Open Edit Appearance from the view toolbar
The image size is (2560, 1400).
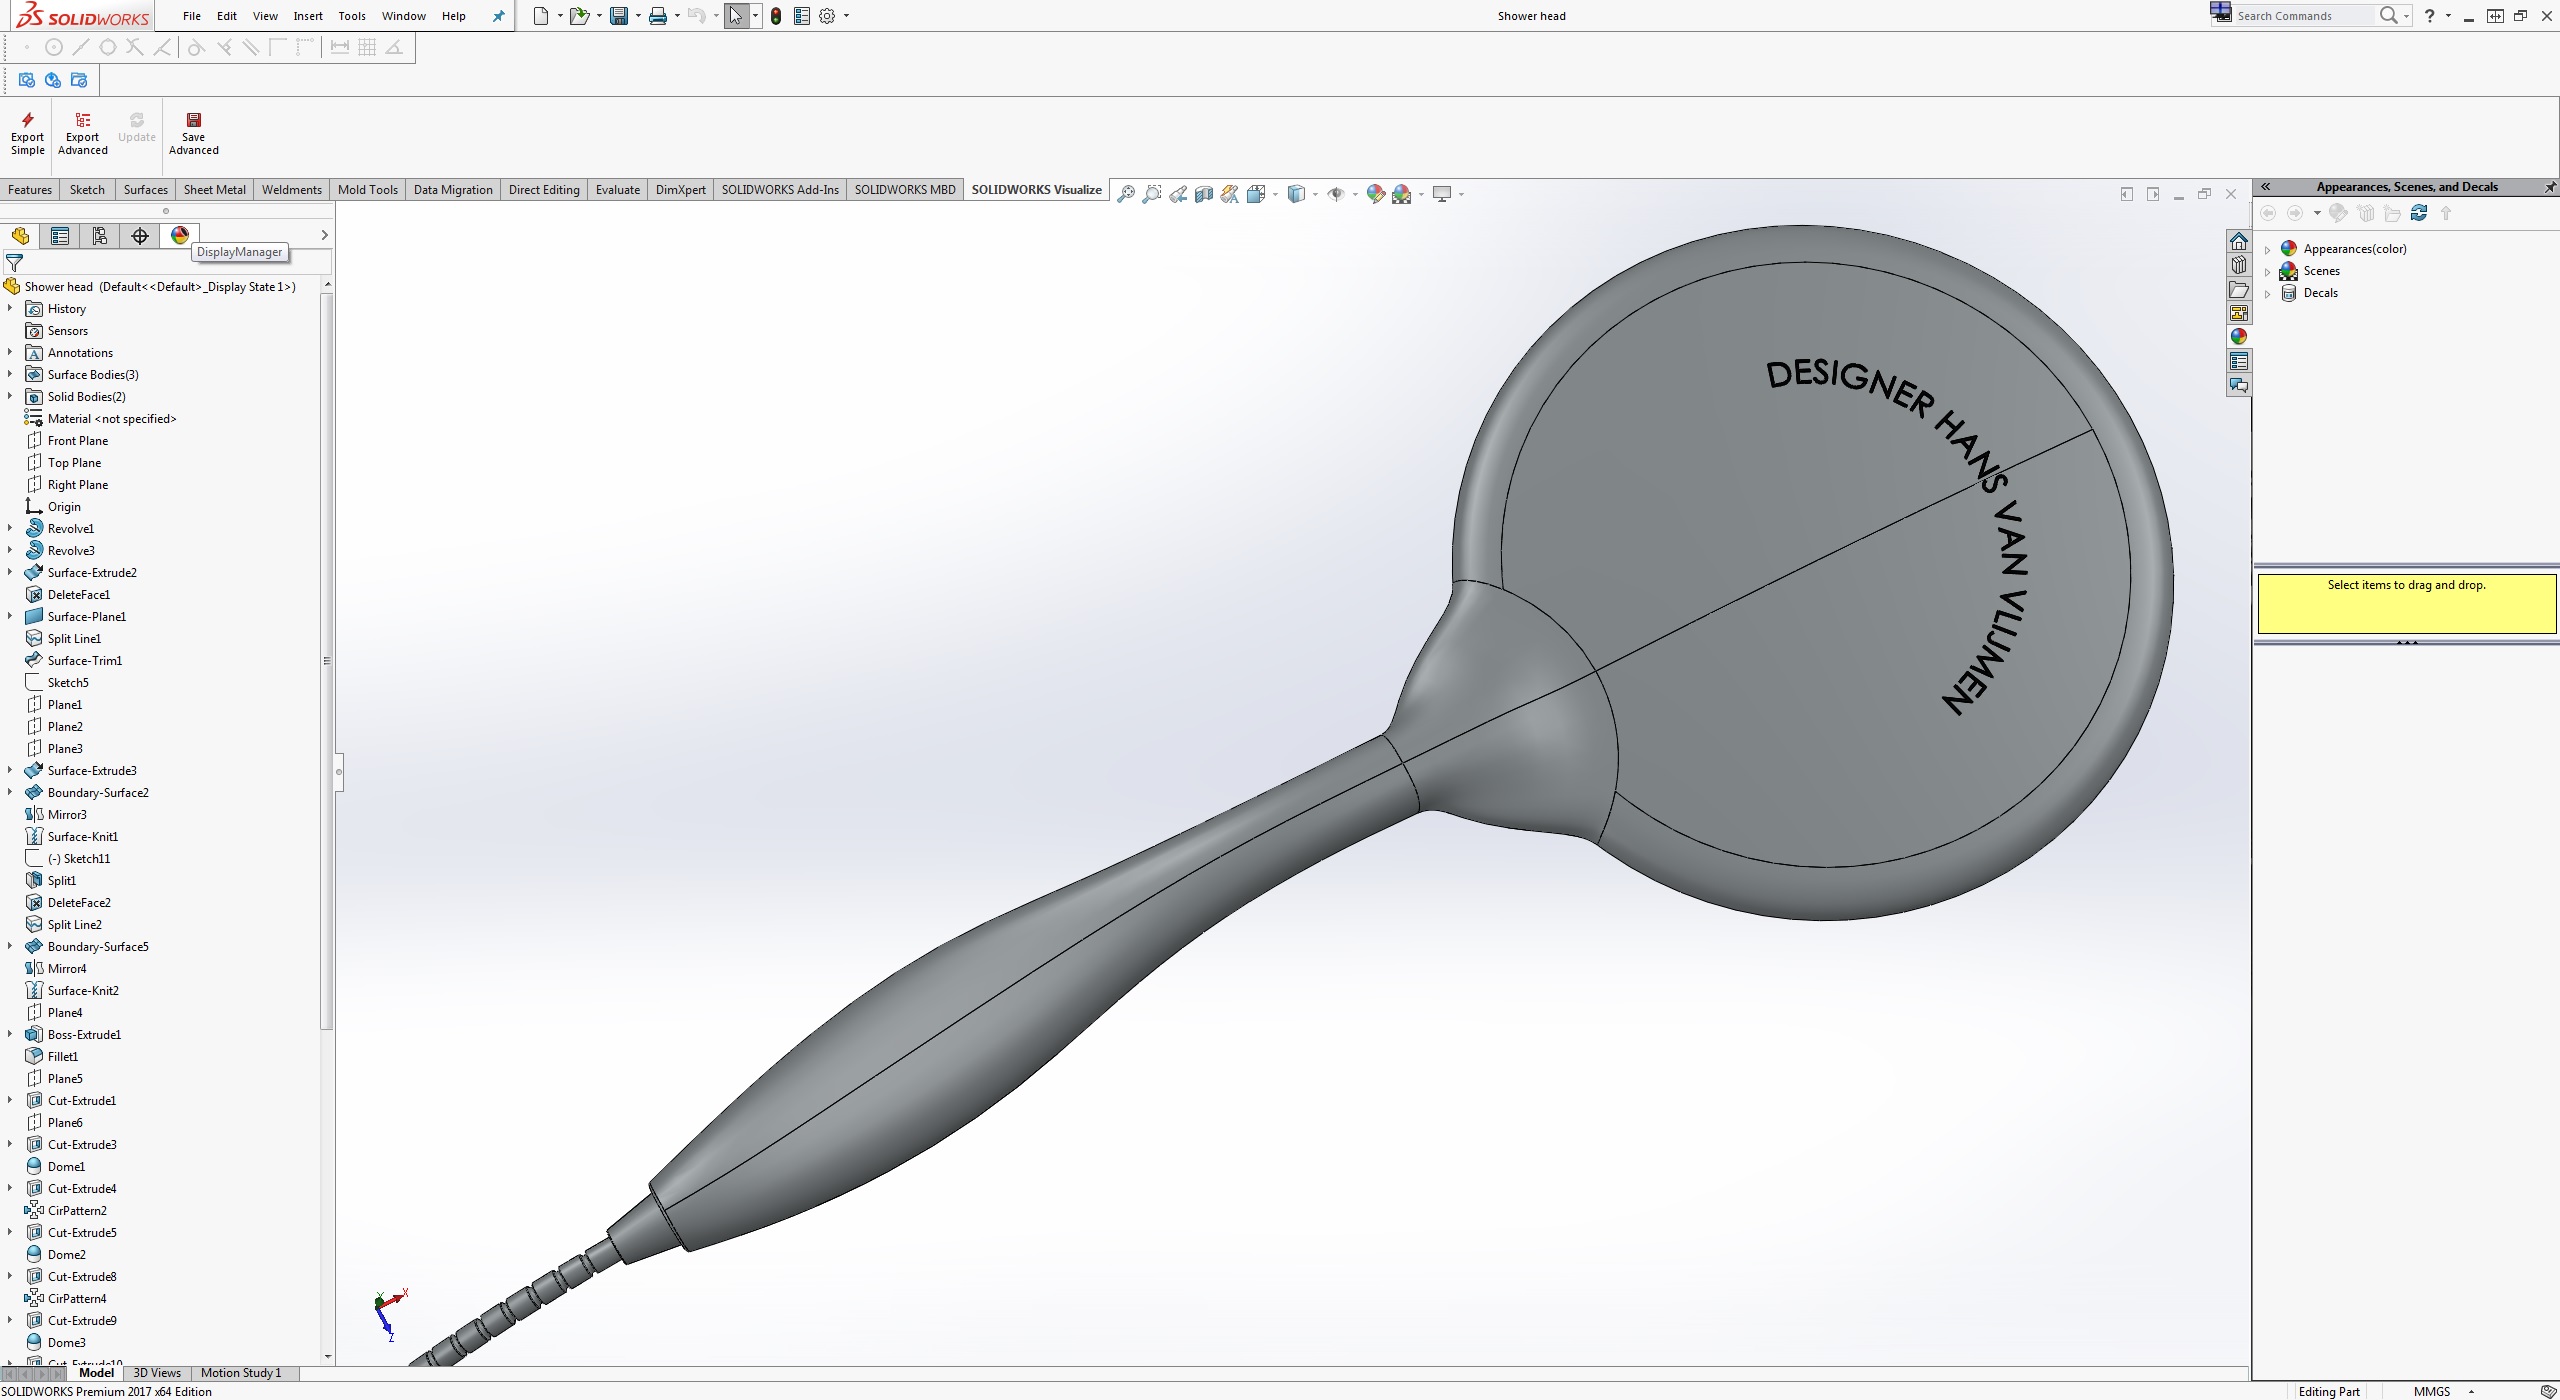tap(1375, 194)
